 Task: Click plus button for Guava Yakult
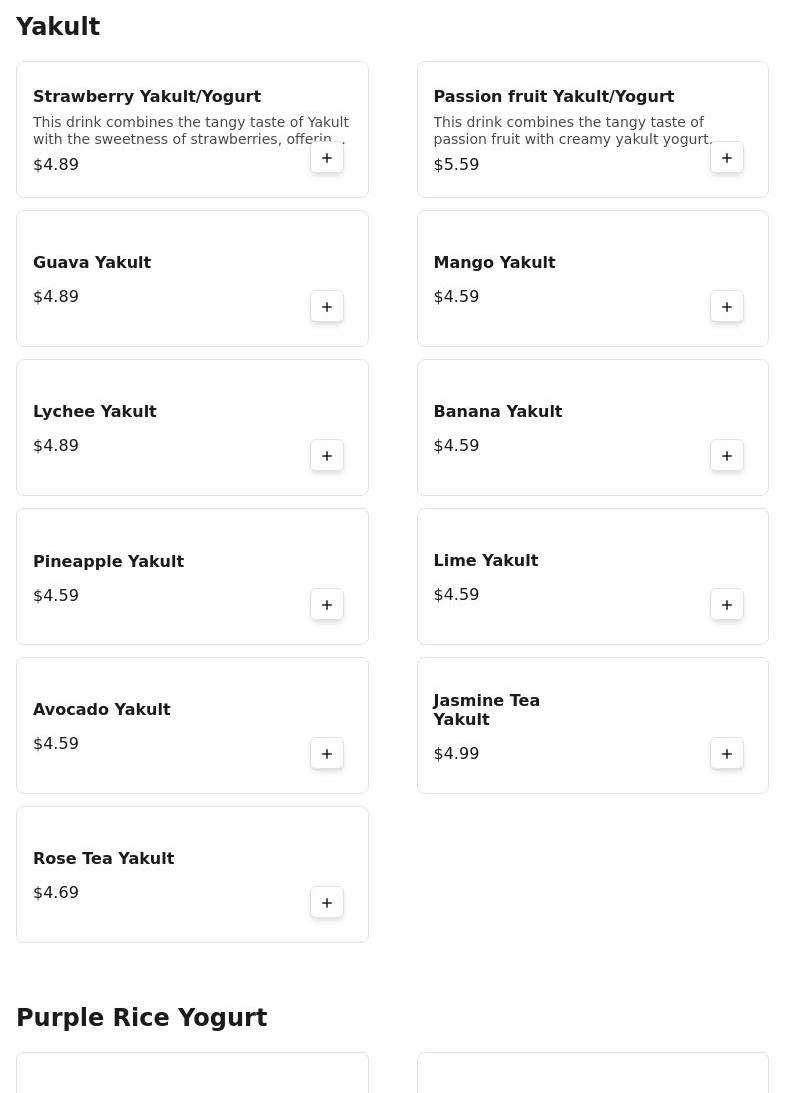point(327,307)
